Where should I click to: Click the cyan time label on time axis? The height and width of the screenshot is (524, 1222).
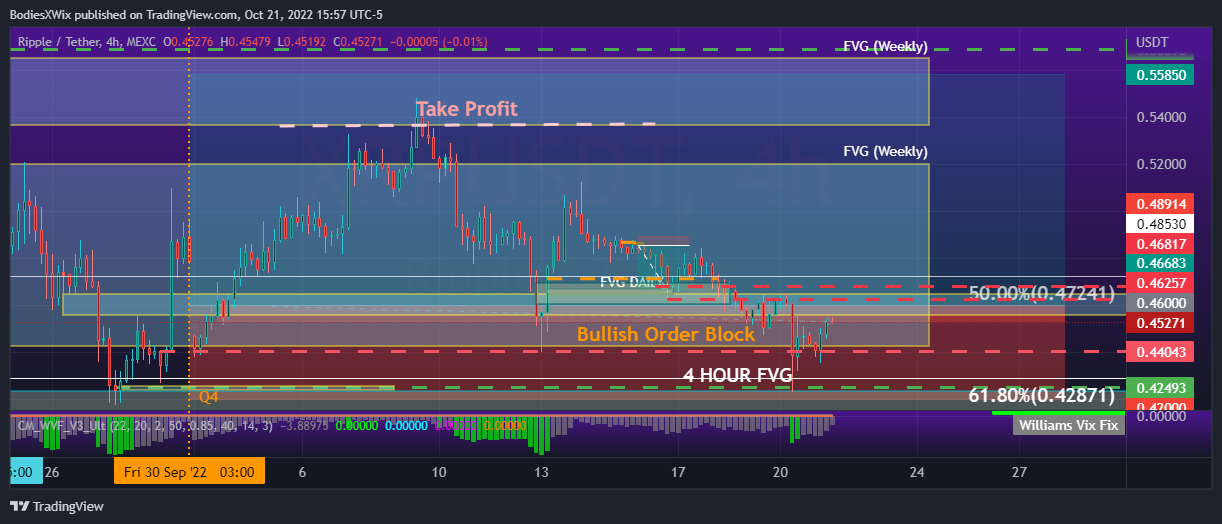tap(26, 471)
